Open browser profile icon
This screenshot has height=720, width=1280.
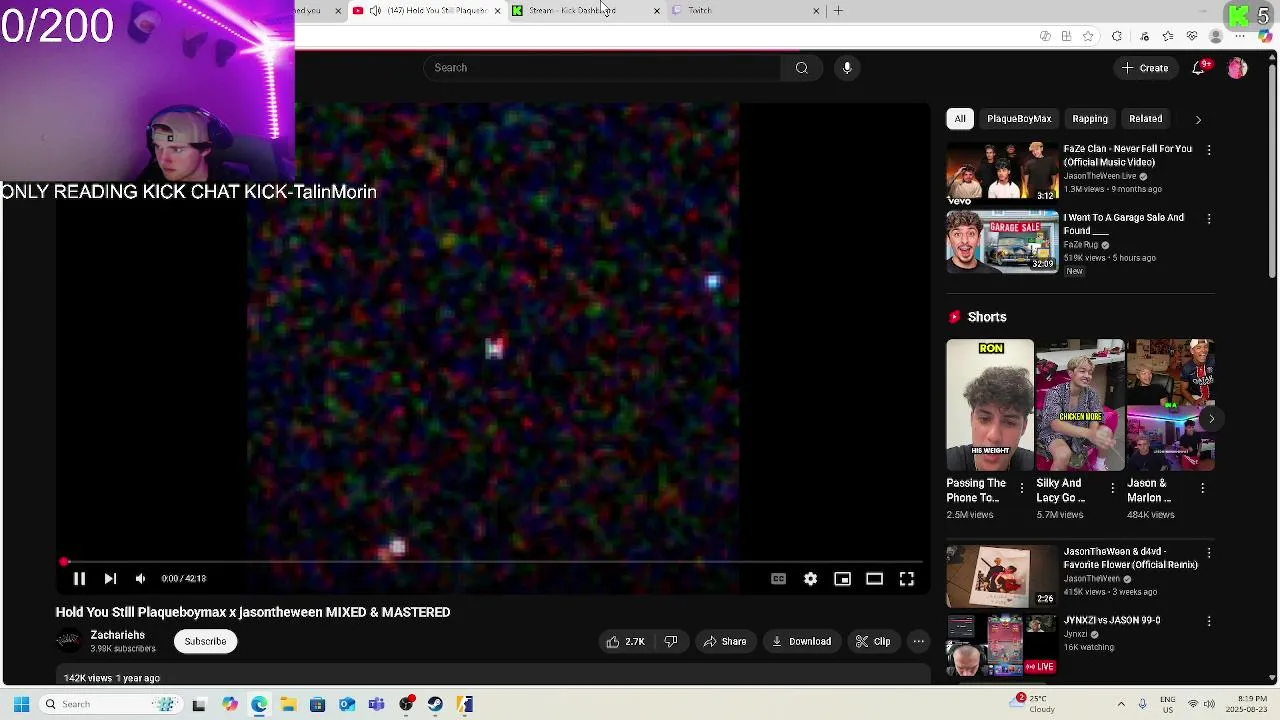pyautogui.click(x=1216, y=36)
